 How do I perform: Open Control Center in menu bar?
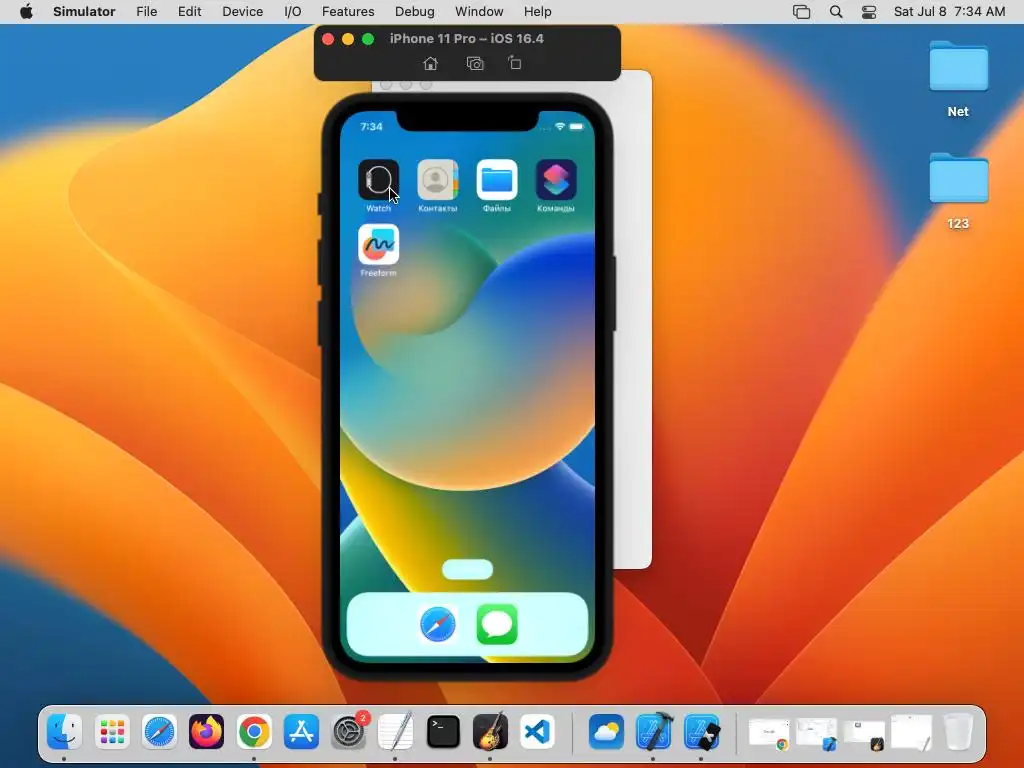pyautogui.click(x=869, y=12)
